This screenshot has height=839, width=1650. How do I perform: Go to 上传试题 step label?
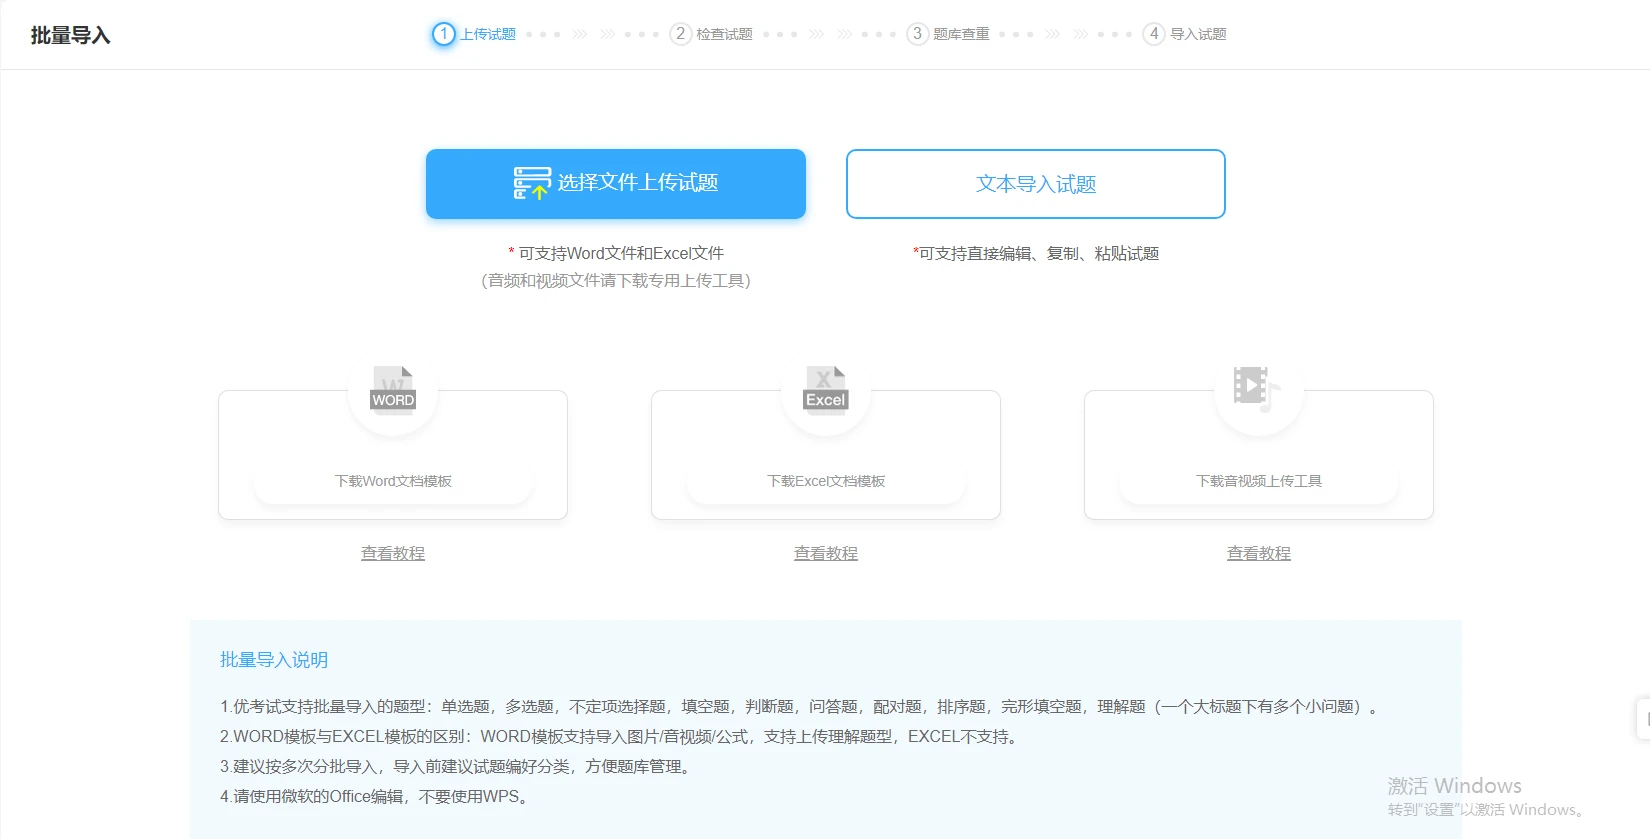(x=488, y=34)
